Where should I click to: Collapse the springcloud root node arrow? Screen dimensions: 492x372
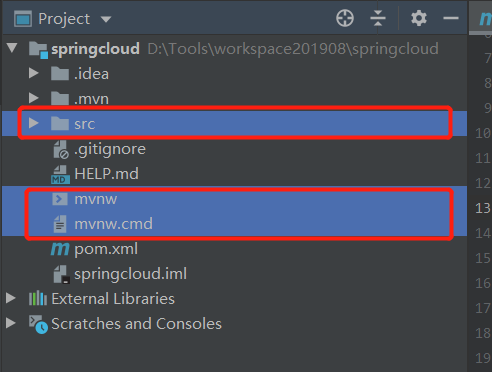click(12, 48)
